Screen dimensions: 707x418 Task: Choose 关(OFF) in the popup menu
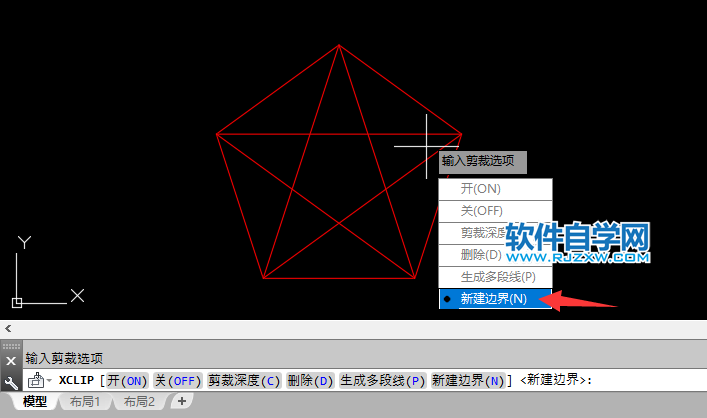[482, 211]
